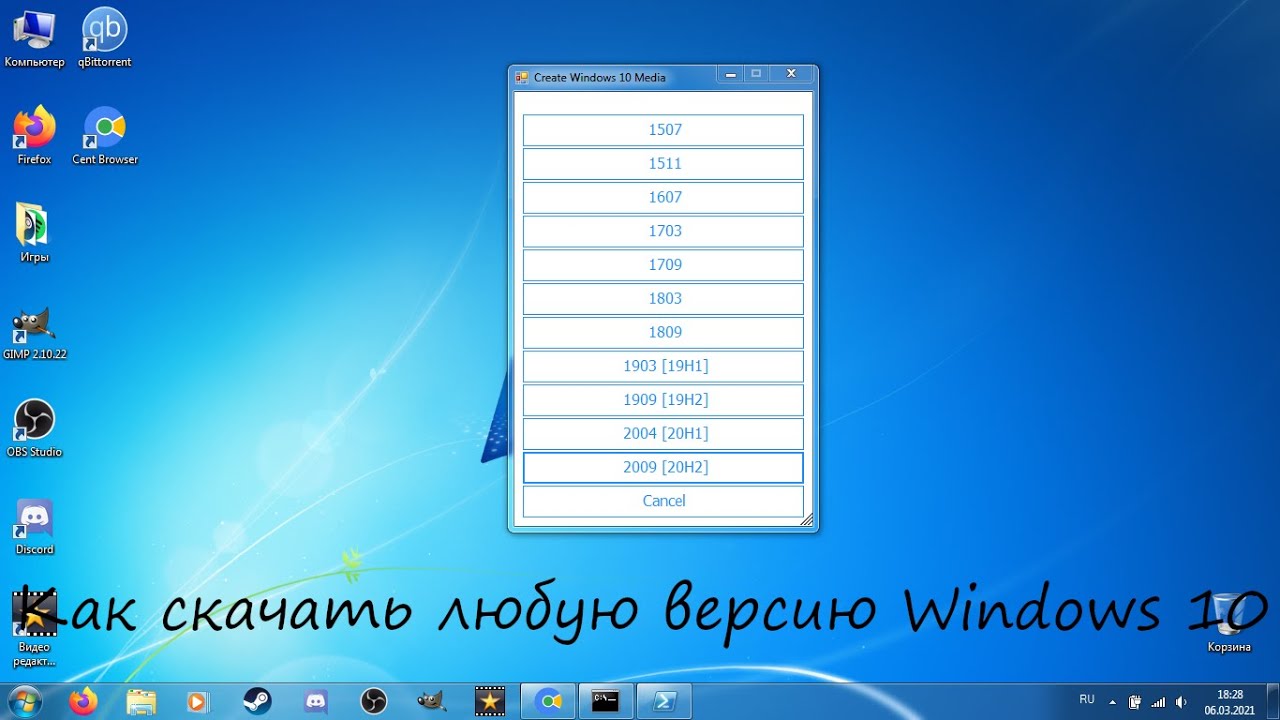This screenshot has height=720, width=1280.
Task: Select Cent Browser desktop shortcut
Action: (x=105, y=135)
